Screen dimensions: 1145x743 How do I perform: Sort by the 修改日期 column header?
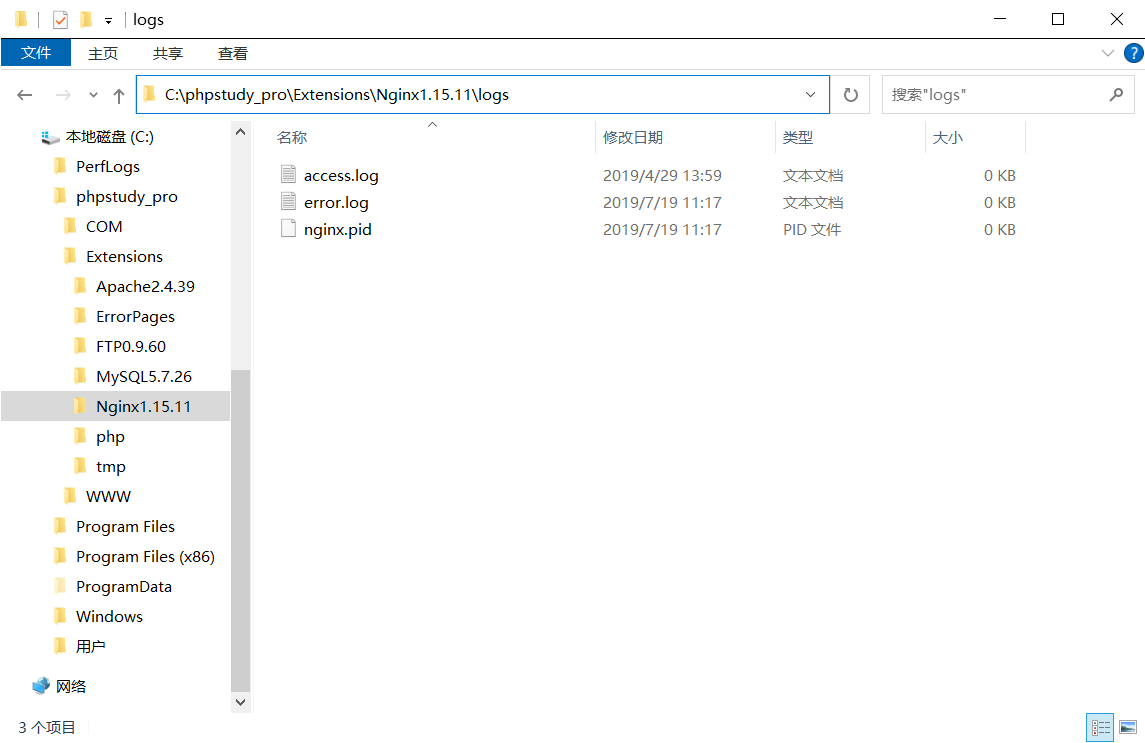(685, 137)
